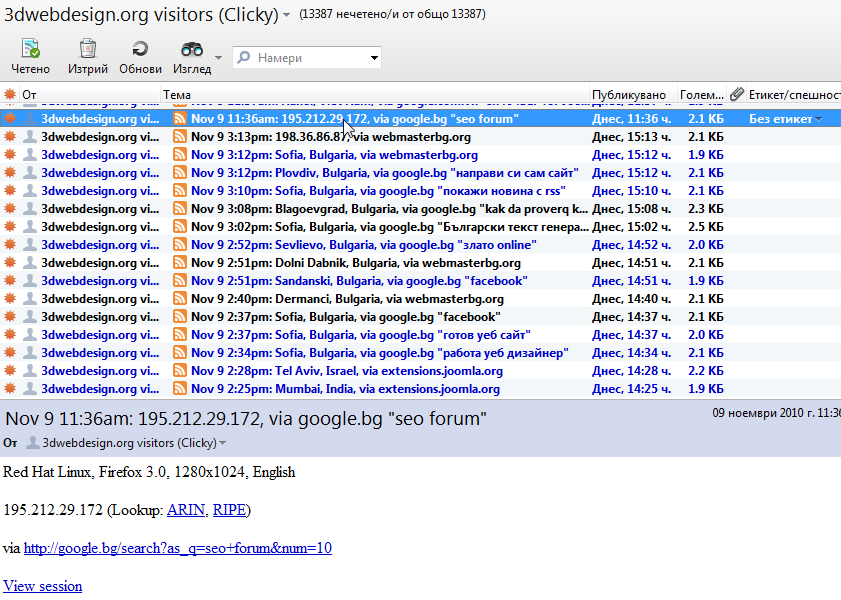841x600 pixels.
Task: Refresh the feed with the Обнови icon
Action: pyautogui.click(x=140, y=49)
